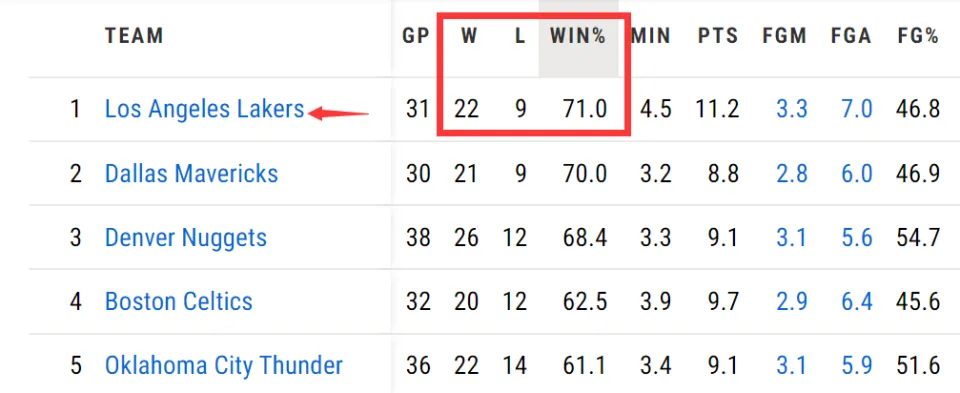Sort by the W wins column header
This screenshot has width=960, height=393.
pos(469,36)
